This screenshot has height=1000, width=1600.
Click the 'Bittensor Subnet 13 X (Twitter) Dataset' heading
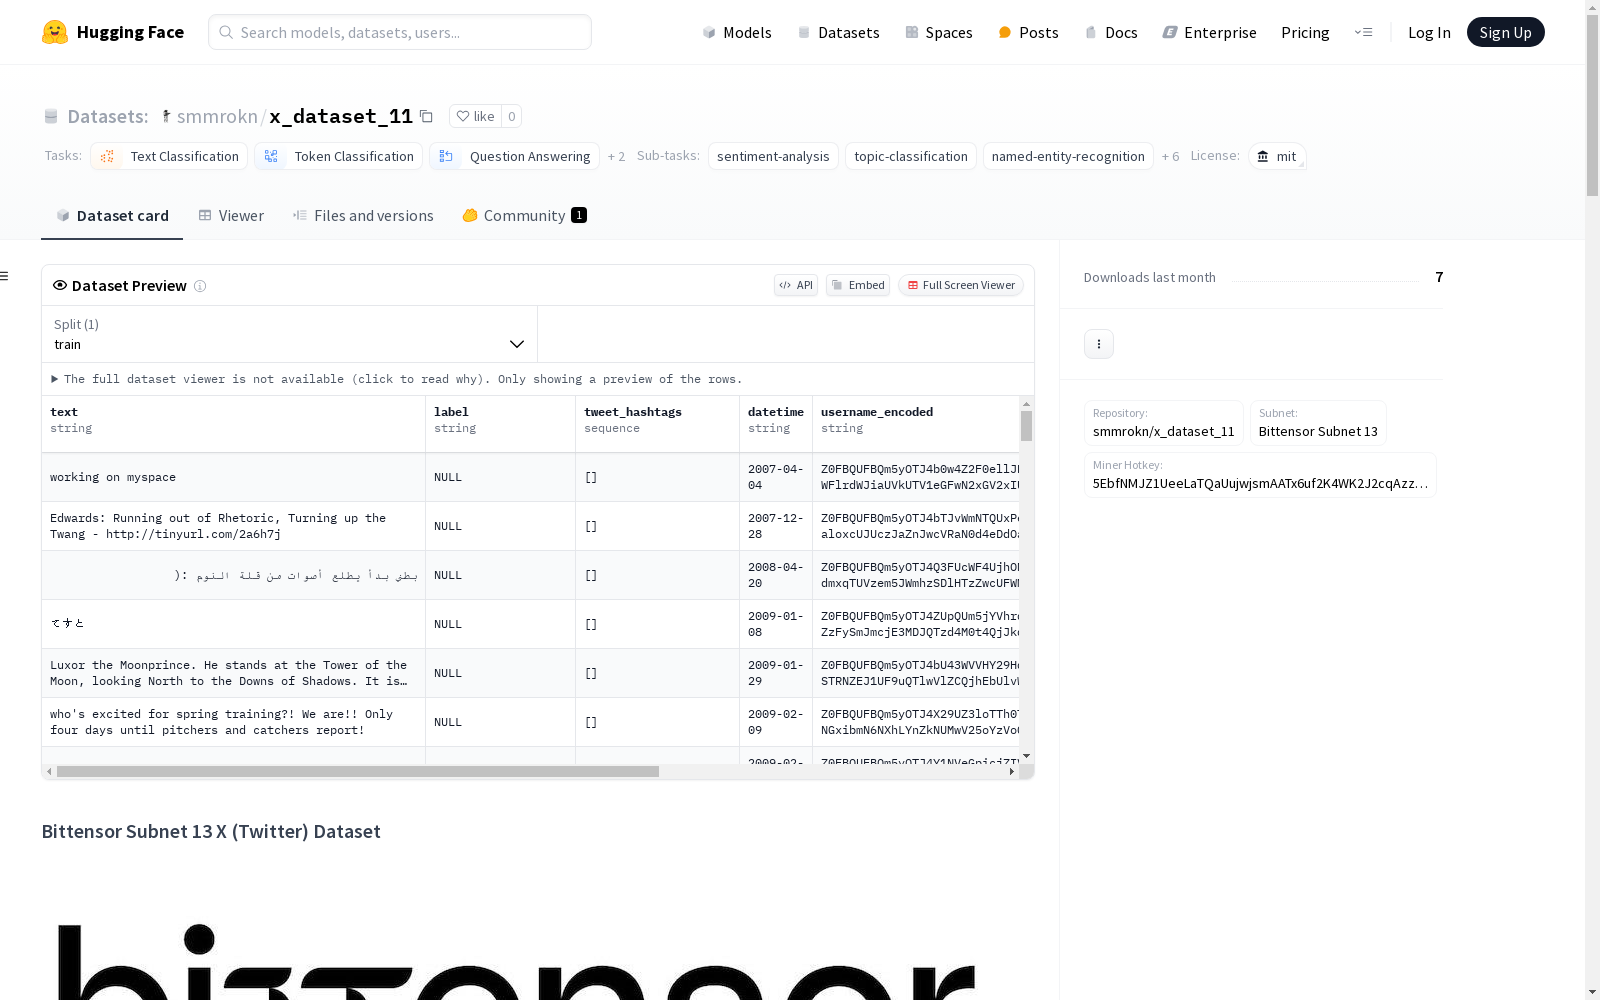[211, 832]
